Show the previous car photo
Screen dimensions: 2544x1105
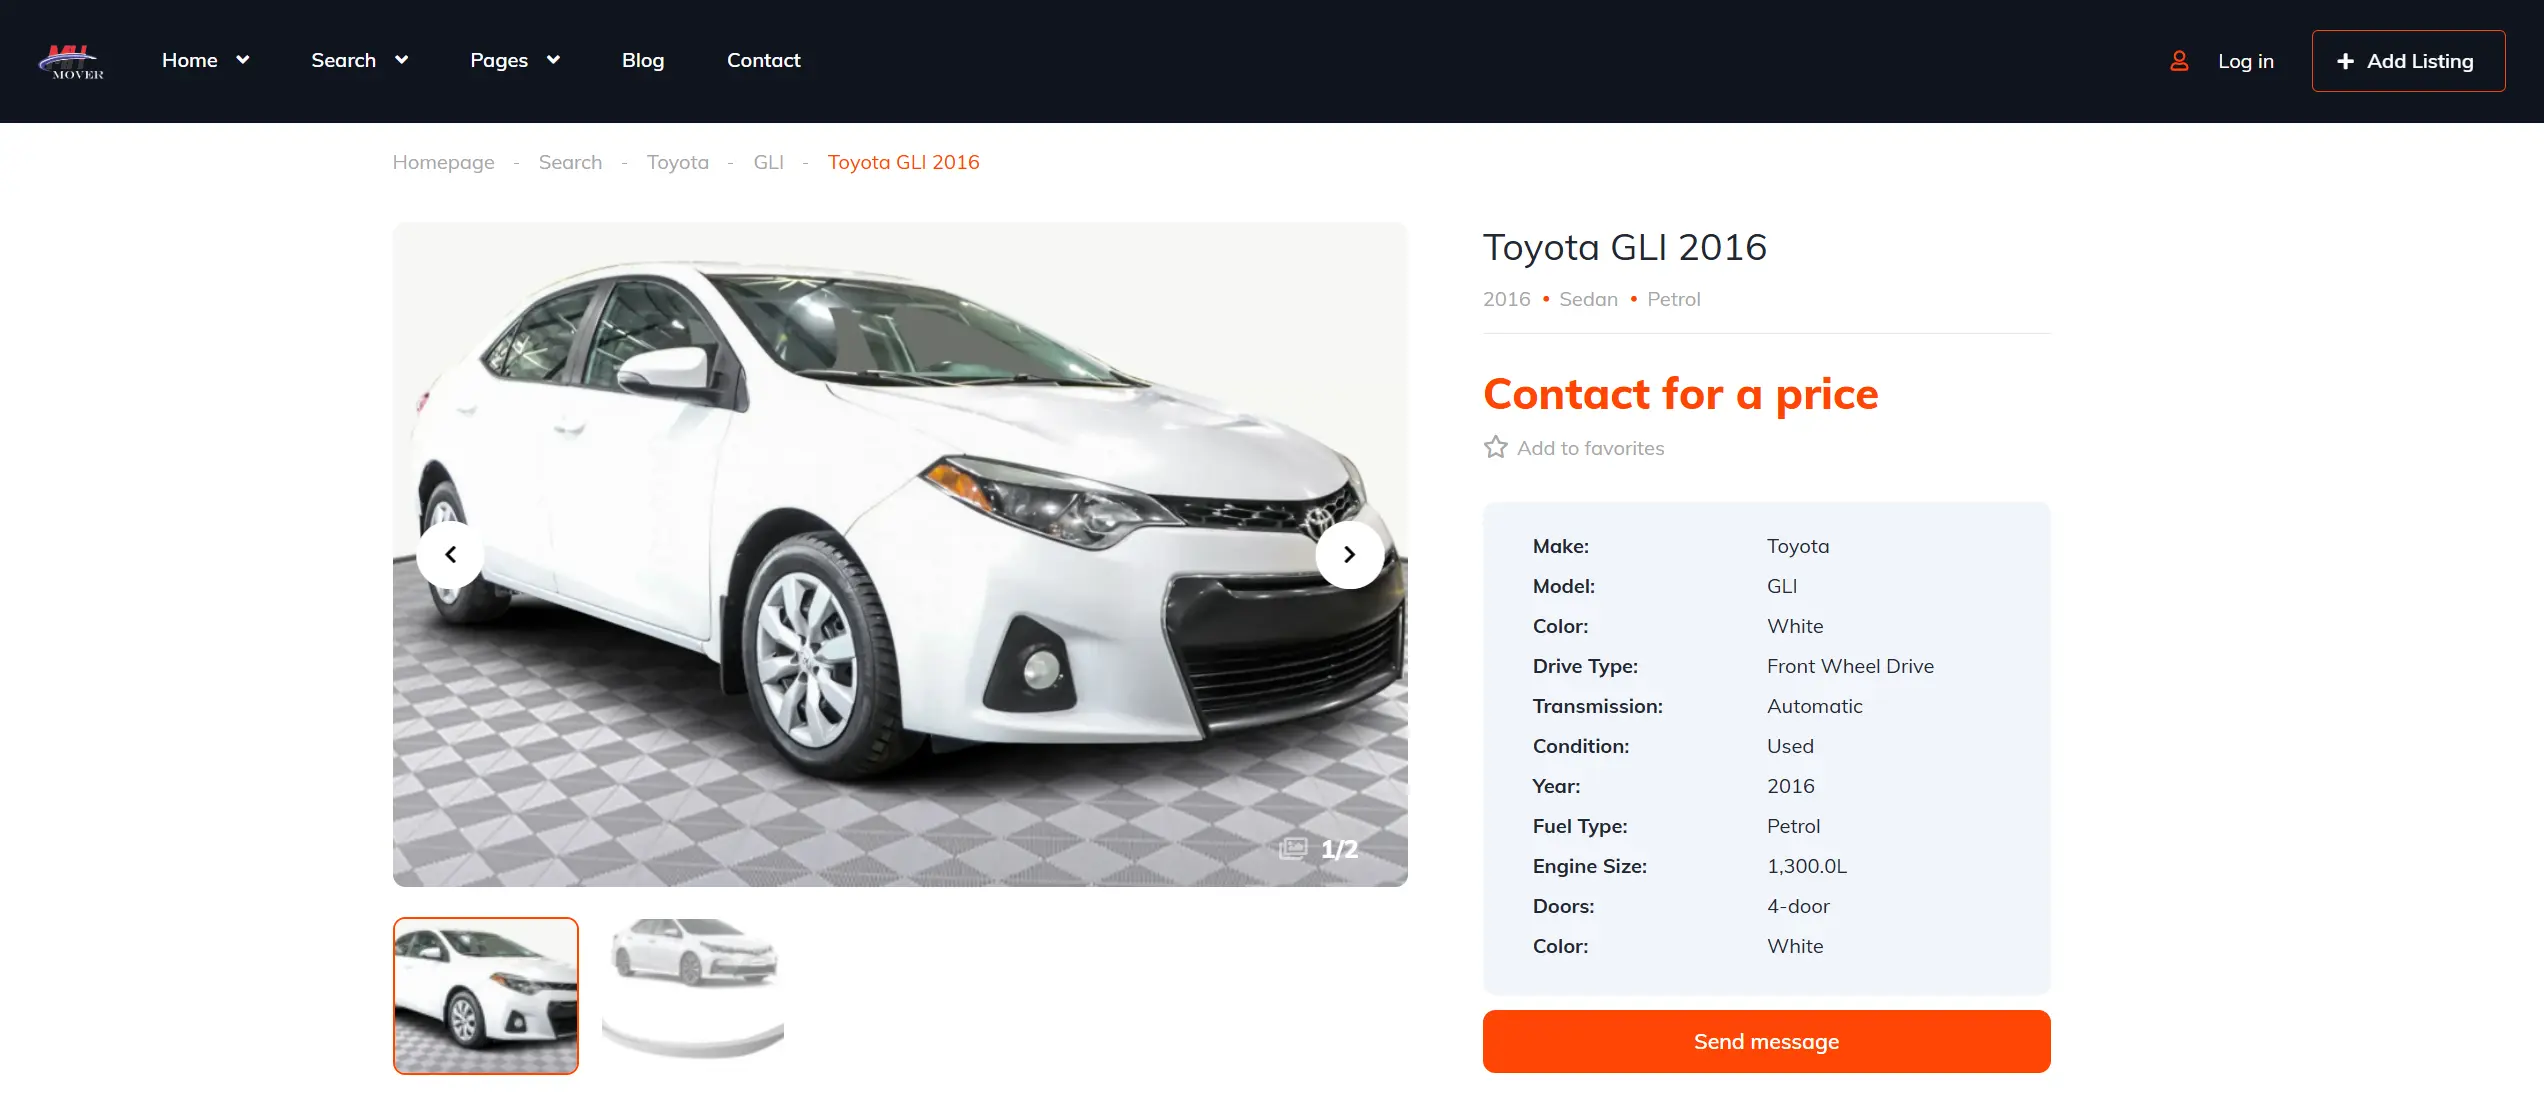click(x=451, y=554)
